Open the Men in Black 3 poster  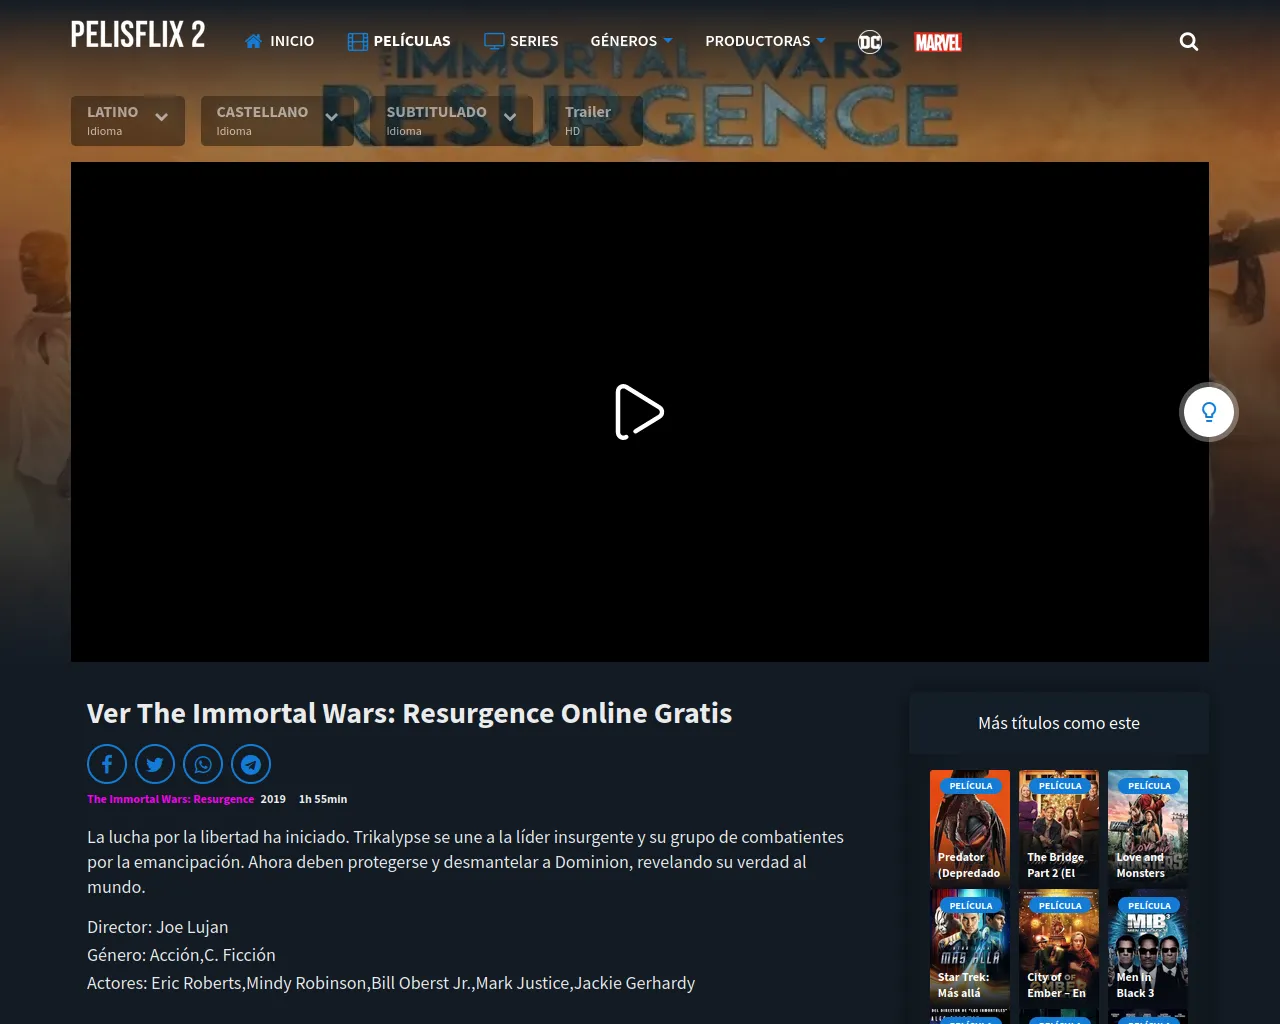click(1148, 948)
